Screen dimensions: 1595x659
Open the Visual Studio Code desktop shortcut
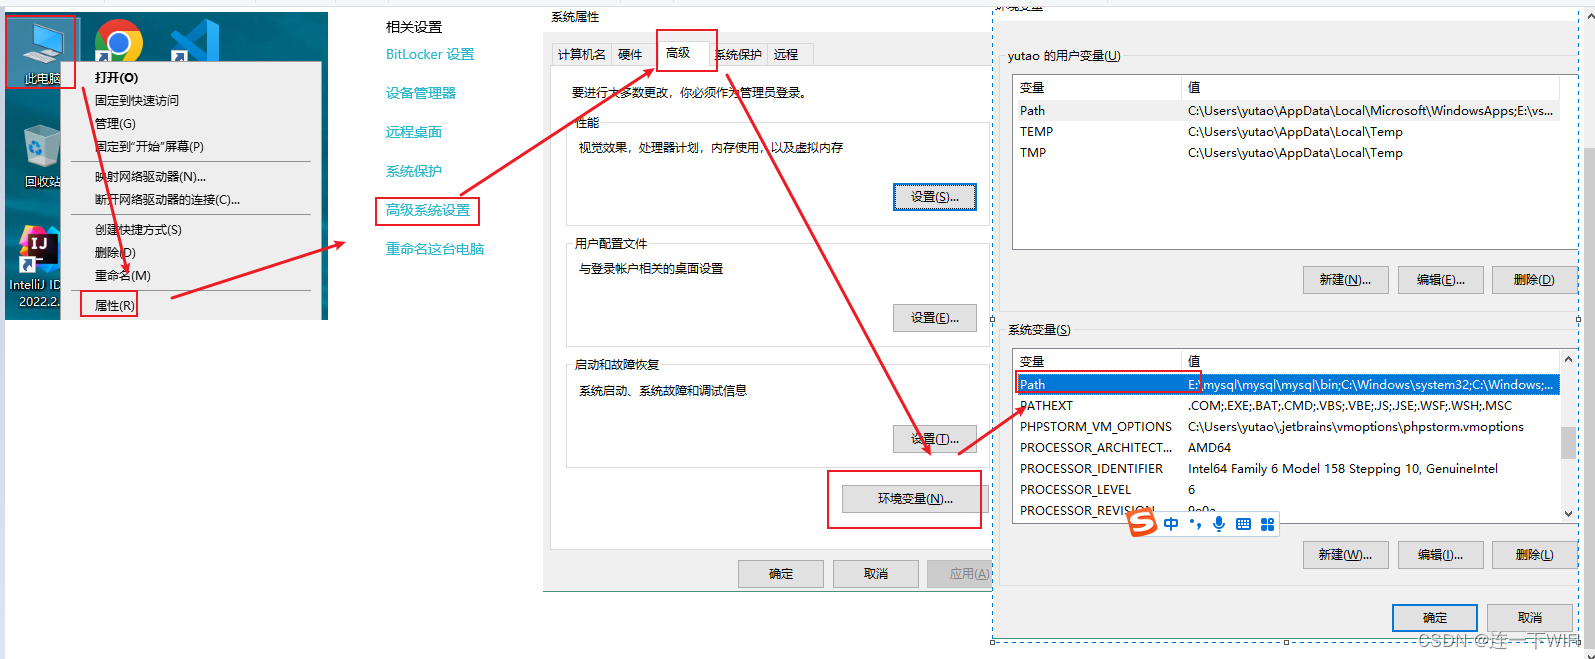click(196, 42)
